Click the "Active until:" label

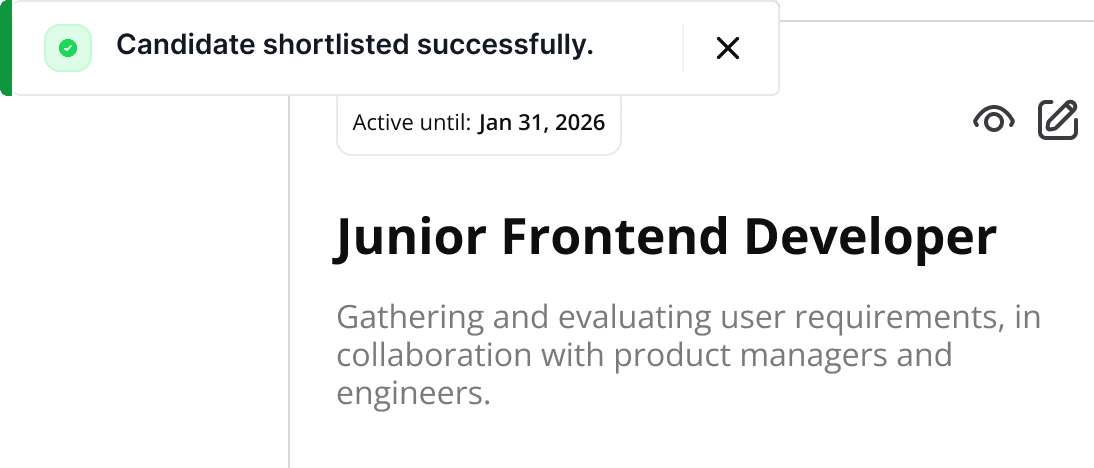coord(412,123)
